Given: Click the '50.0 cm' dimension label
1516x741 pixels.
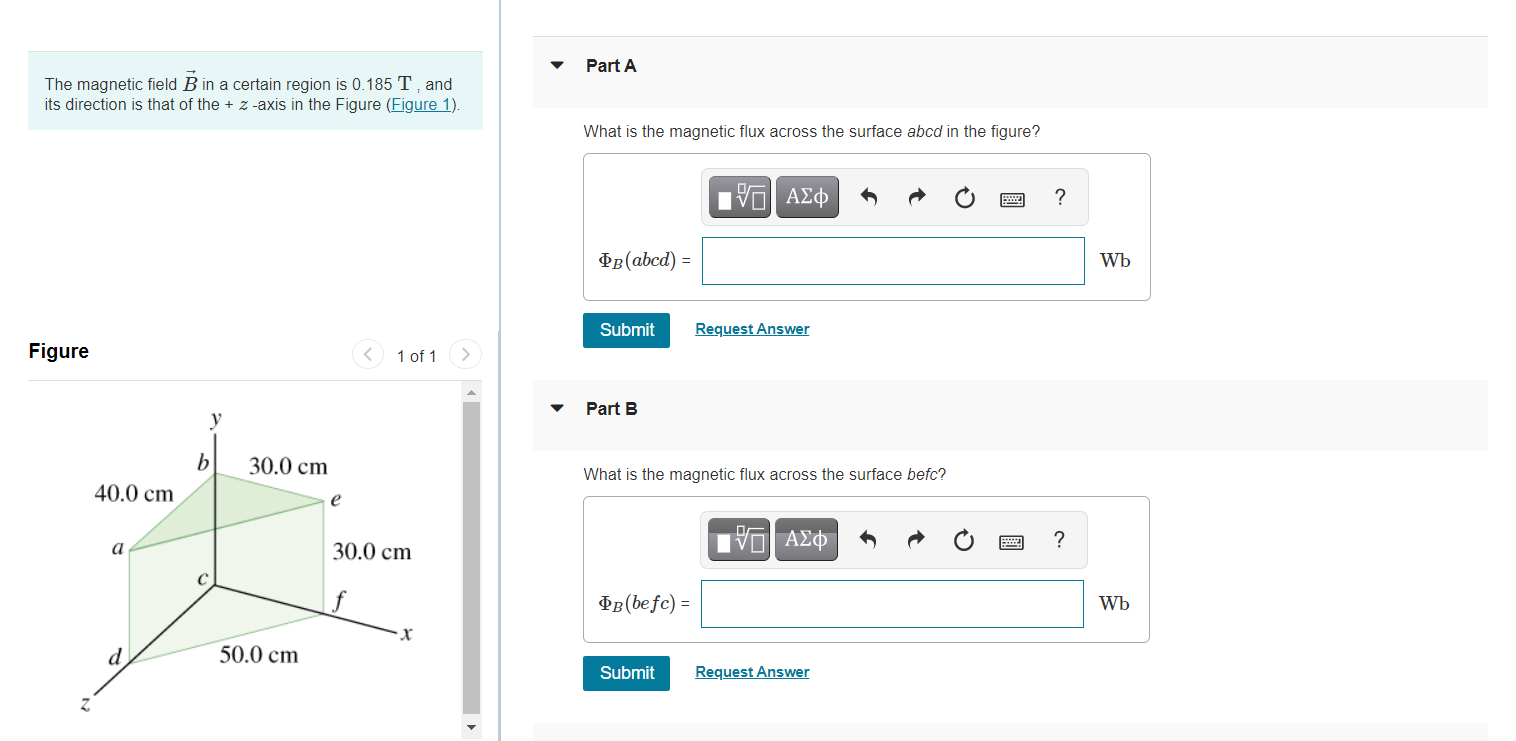Looking at the screenshot, I should click(259, 655).
